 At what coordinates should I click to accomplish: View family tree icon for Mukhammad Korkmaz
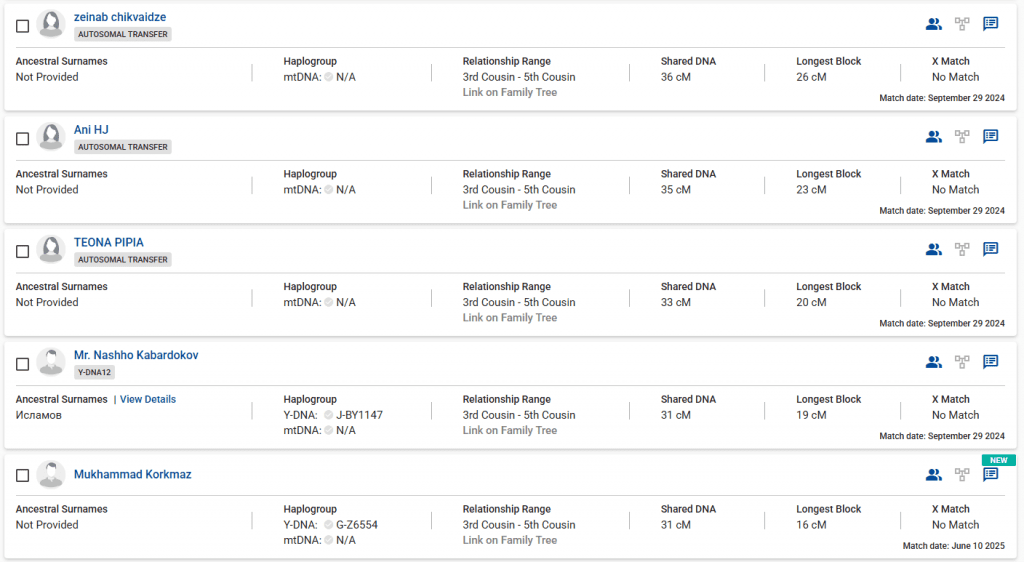(x=962, y=475)
